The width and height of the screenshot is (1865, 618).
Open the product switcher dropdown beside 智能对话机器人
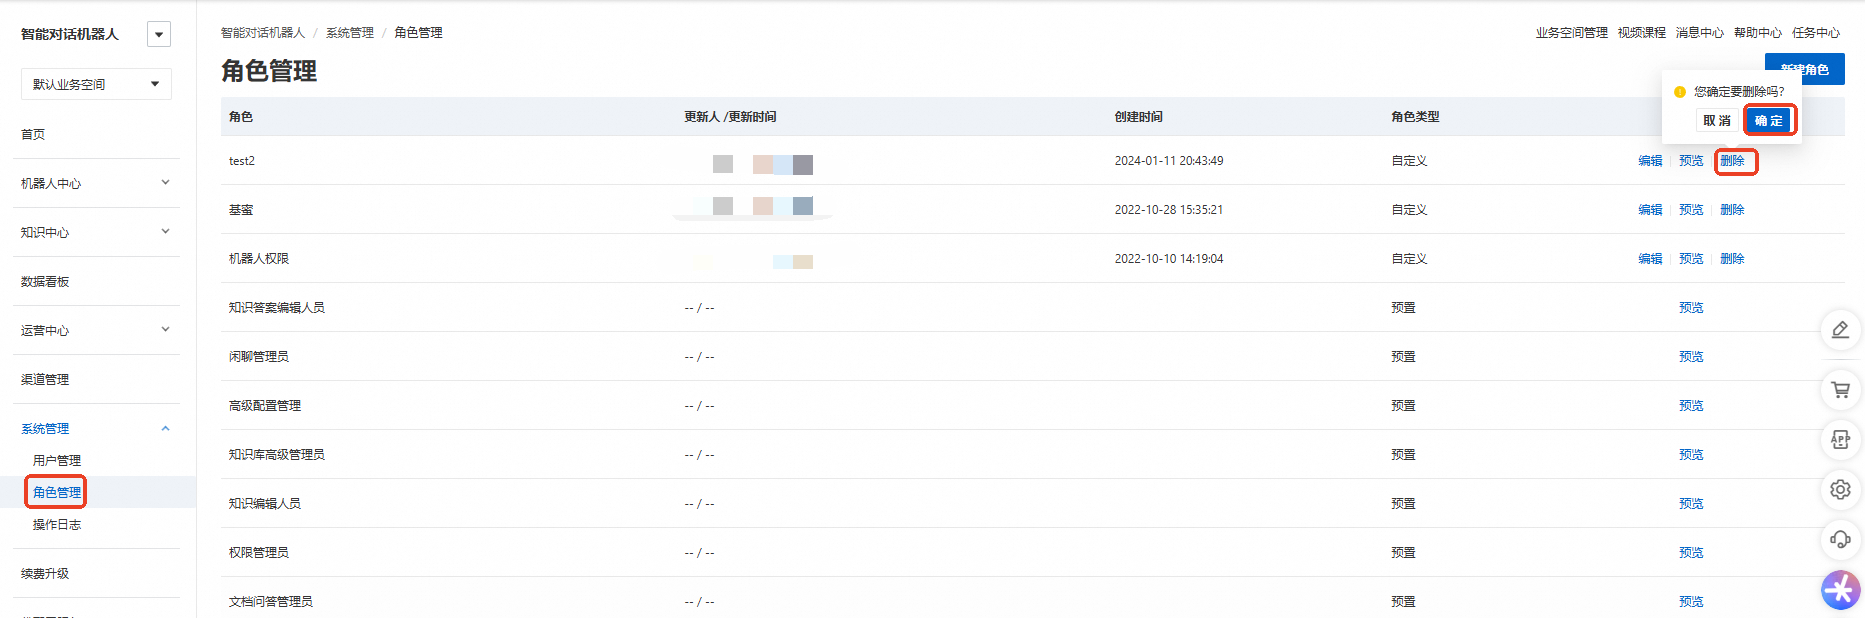tap(158, 34)
